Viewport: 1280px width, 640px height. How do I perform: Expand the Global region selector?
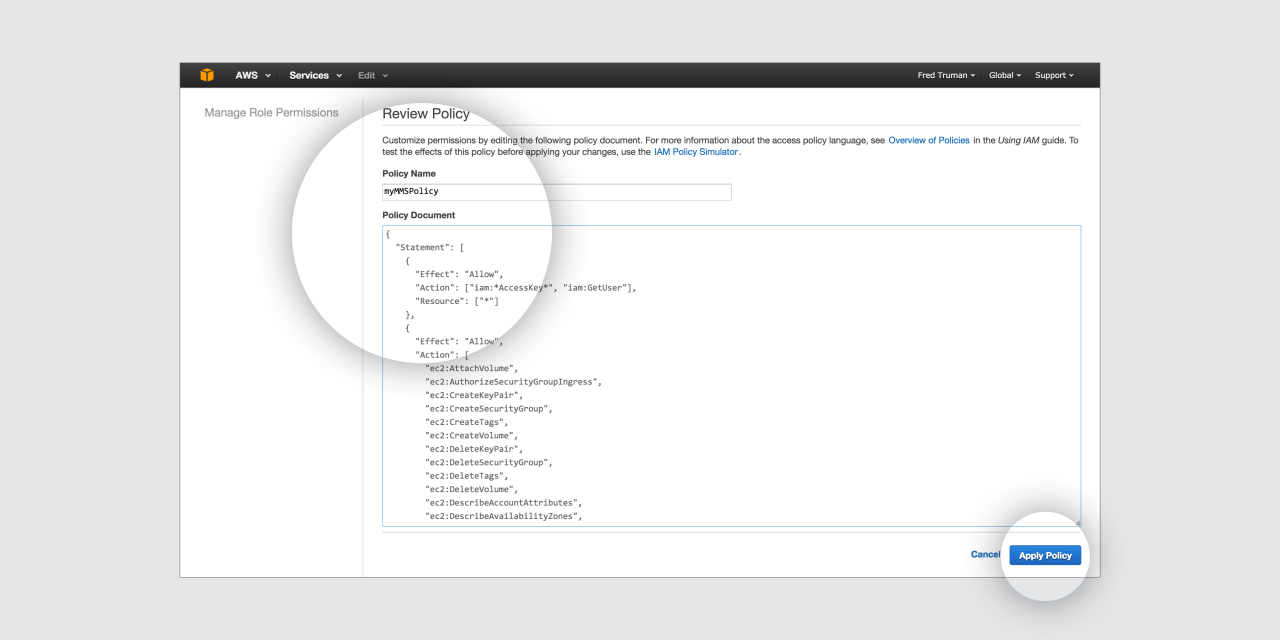(x=1005, y=76)
